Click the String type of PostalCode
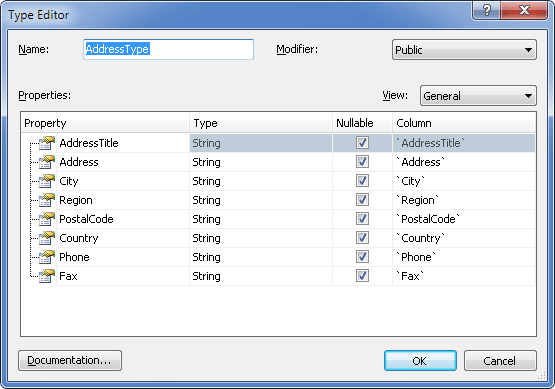Viewport: 555px width, 389px height. (x=261, y=219)
